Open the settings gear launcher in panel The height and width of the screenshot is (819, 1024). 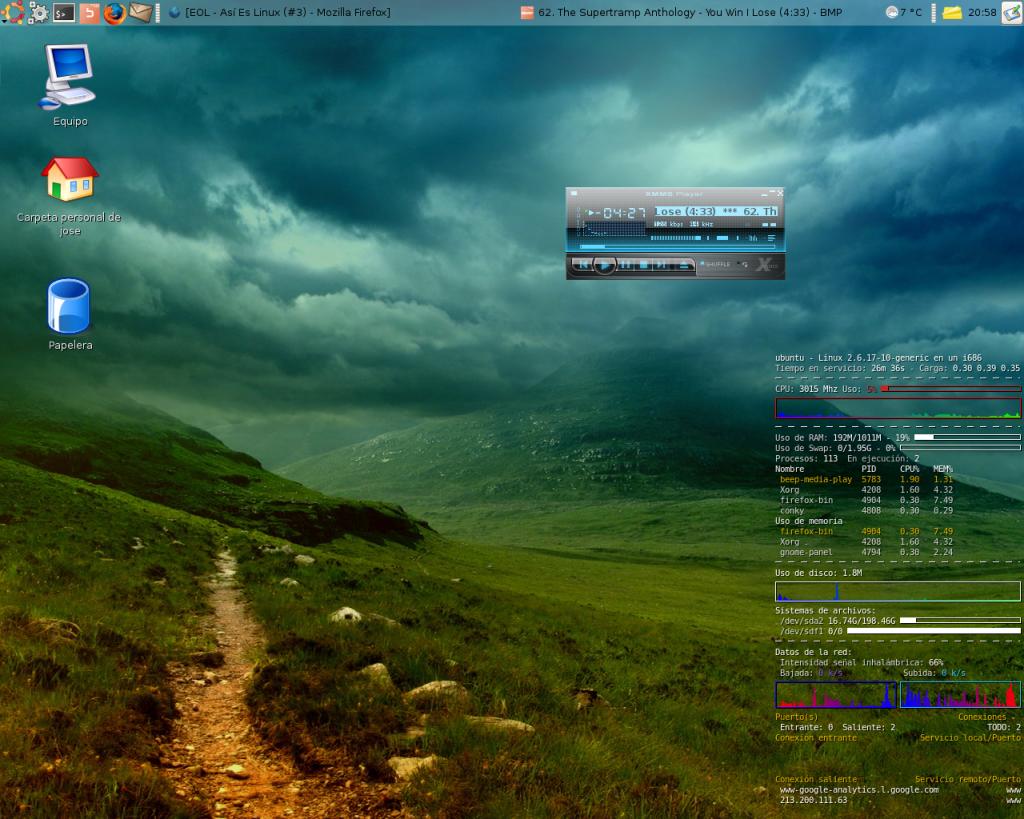[x=39, y=12]
